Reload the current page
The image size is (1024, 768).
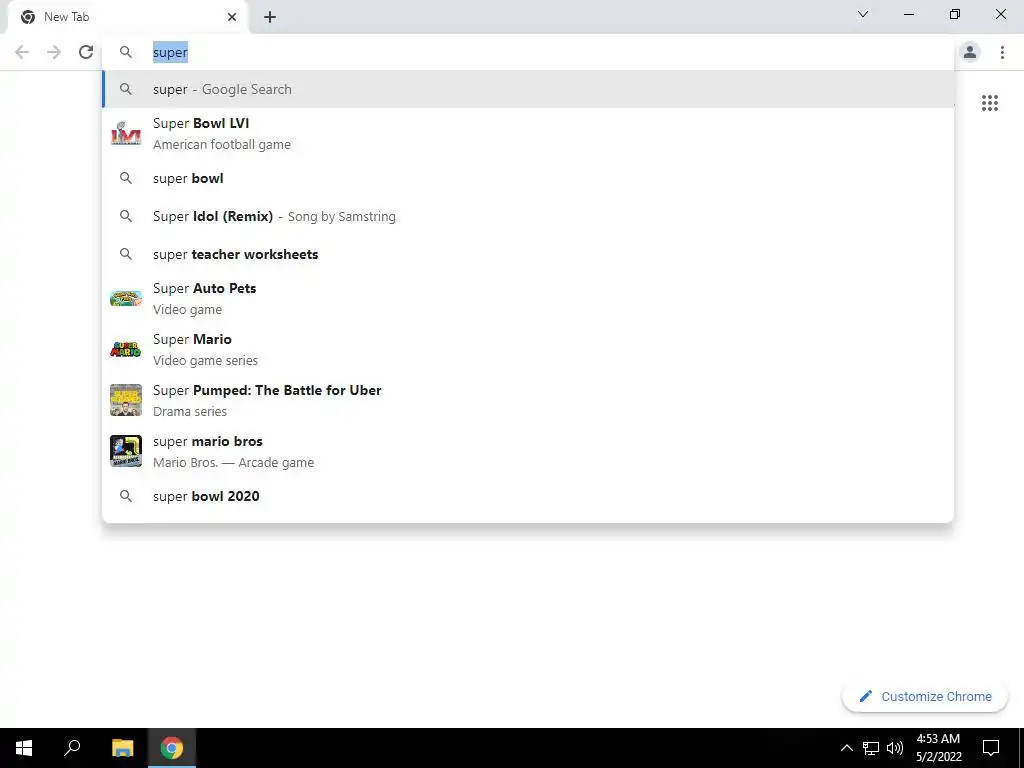[x=86, y=52]
